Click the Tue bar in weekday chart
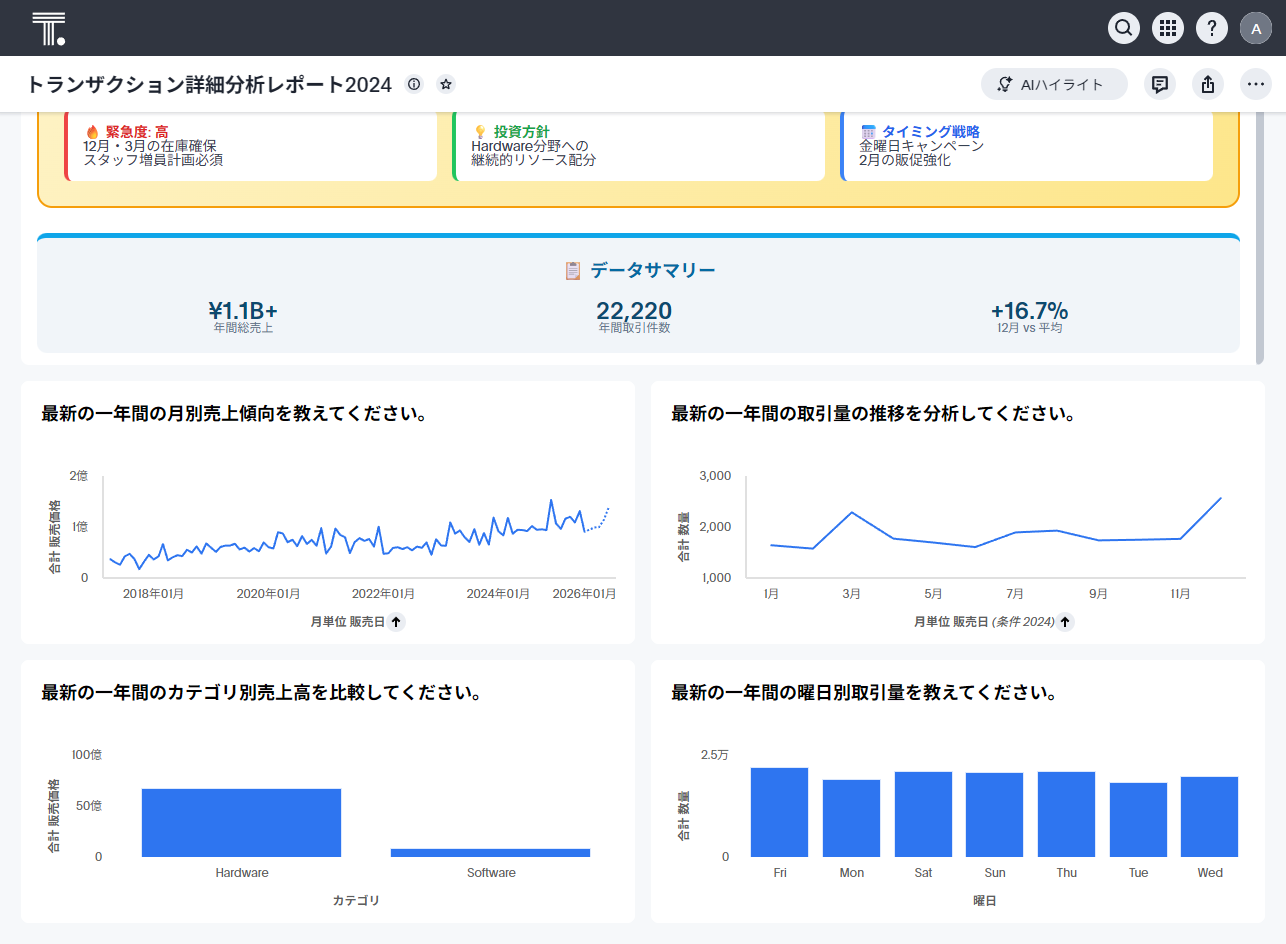This screenshot has width=1286, height=944. (1138, 820)
